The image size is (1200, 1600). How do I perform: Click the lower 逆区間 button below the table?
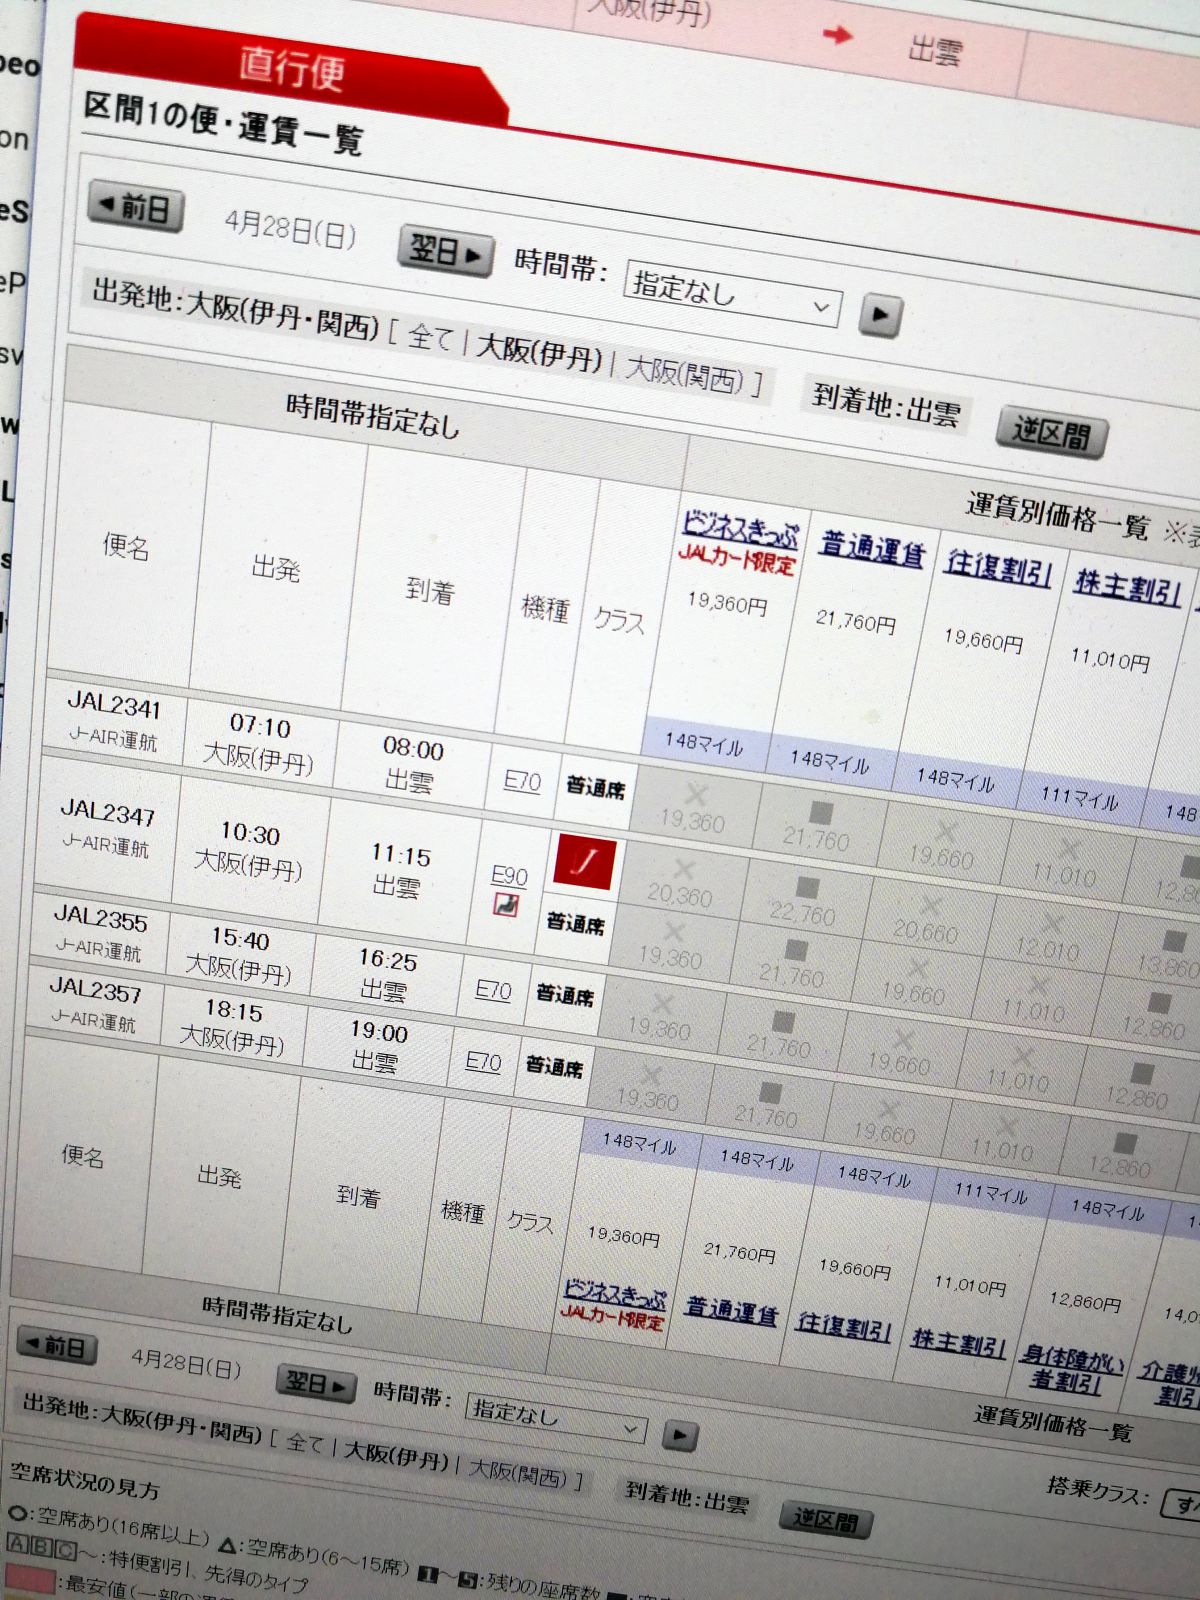[826, 1519]
